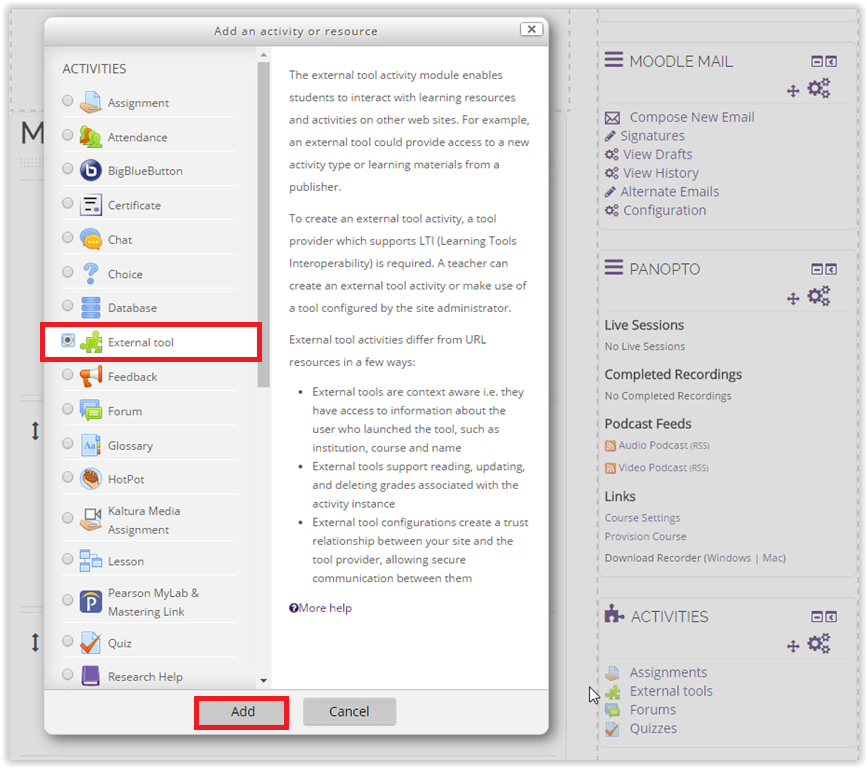The image size is (867, 768).
Task: Select the Choice radio button
Action: [x=67, y=271]
